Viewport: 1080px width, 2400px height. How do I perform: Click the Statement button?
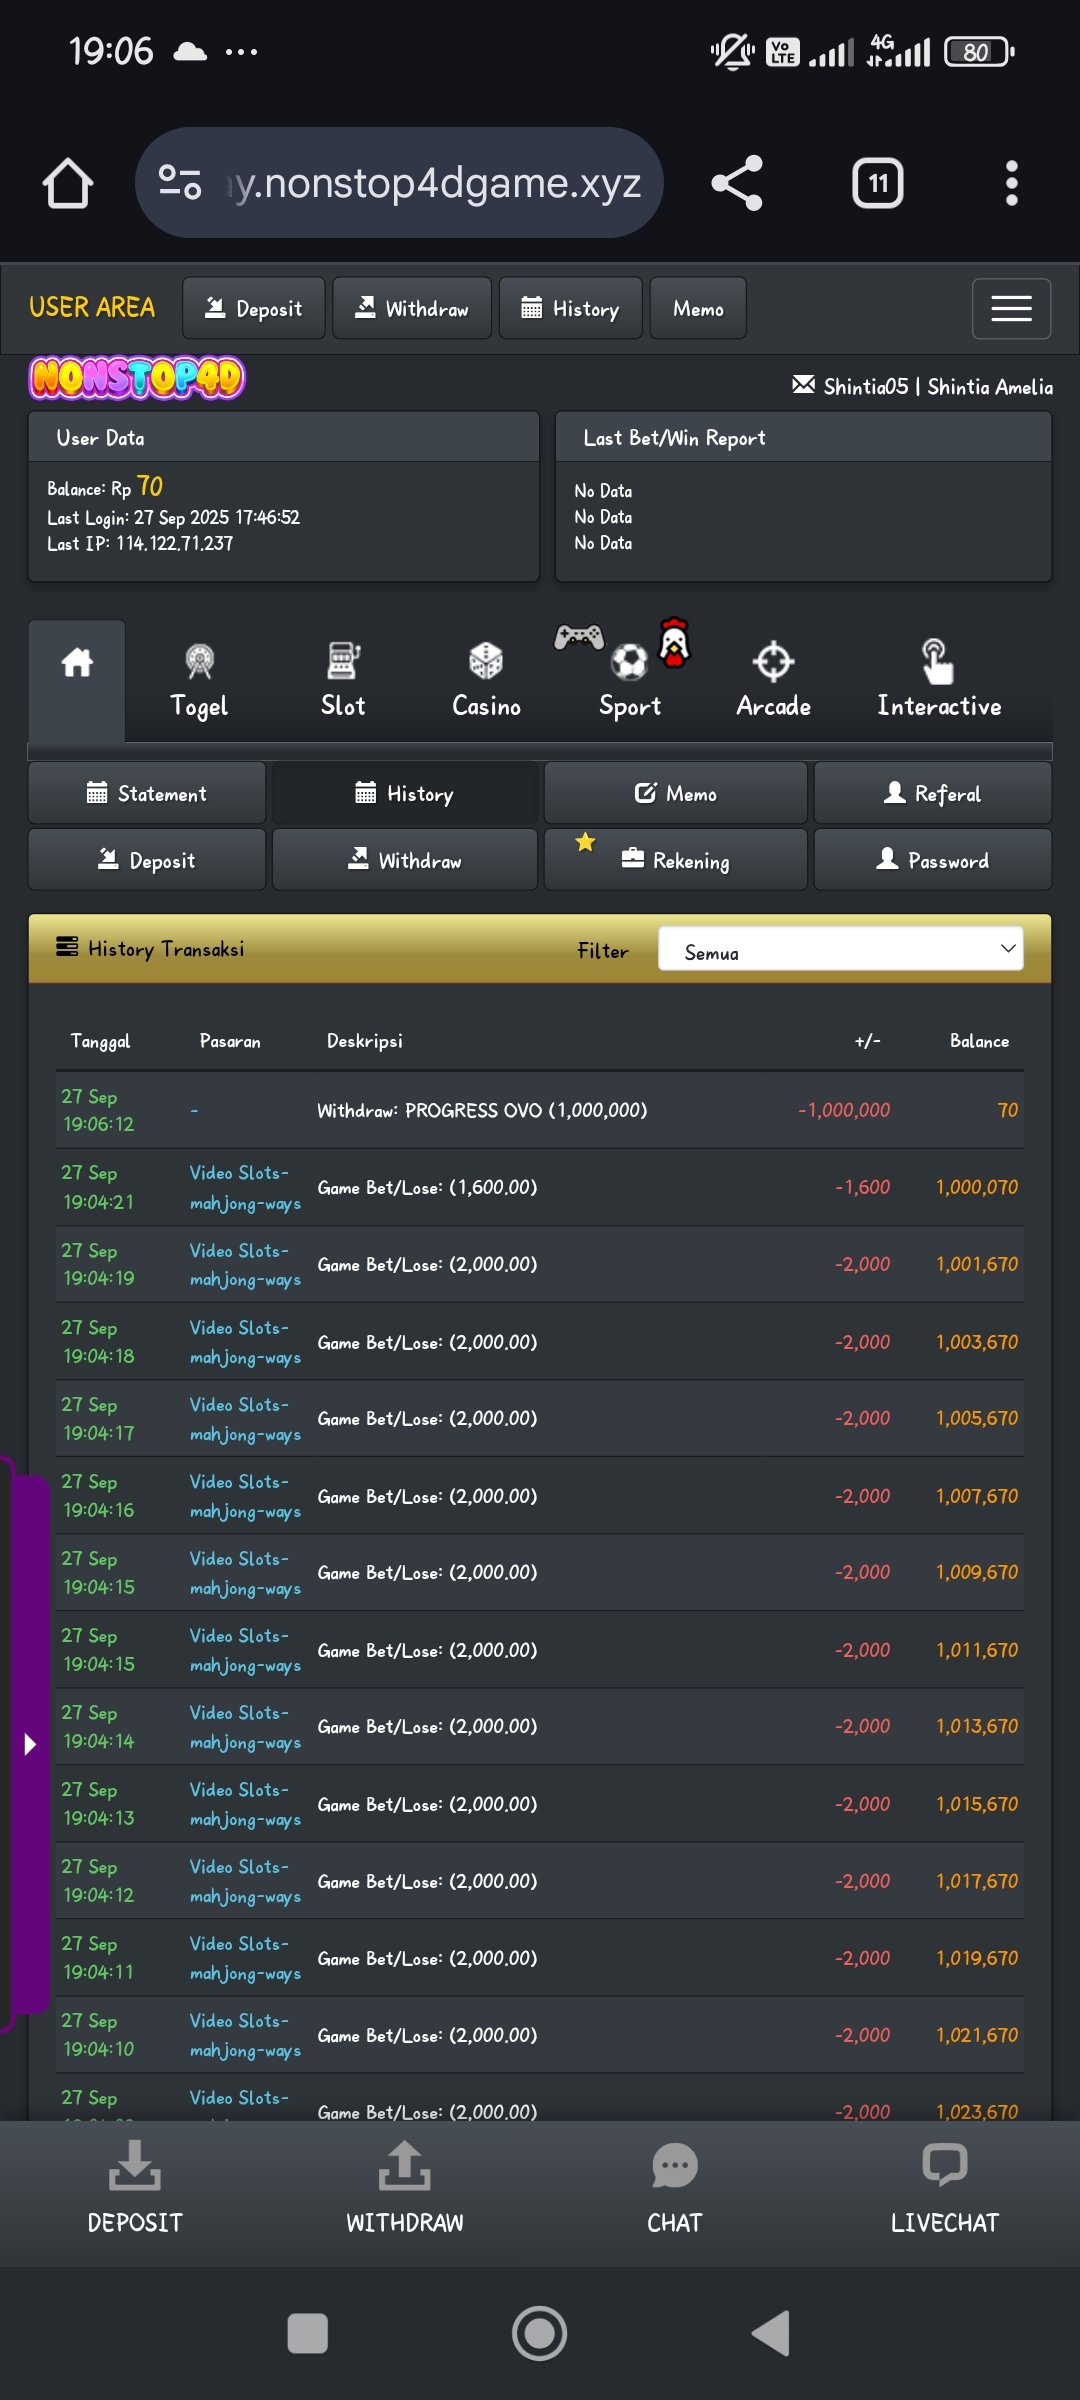[x=147, y=794]
